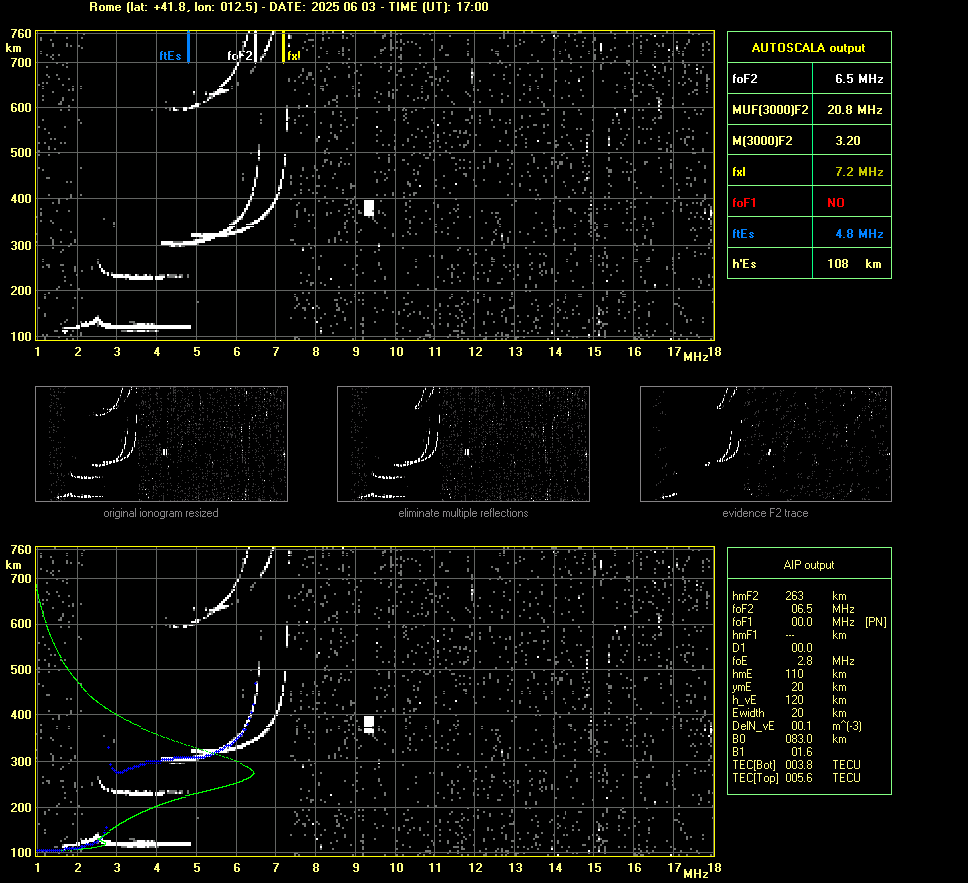Click the DelN_vE 00.1 entry

pyautogui.click(x=797, y=726)
